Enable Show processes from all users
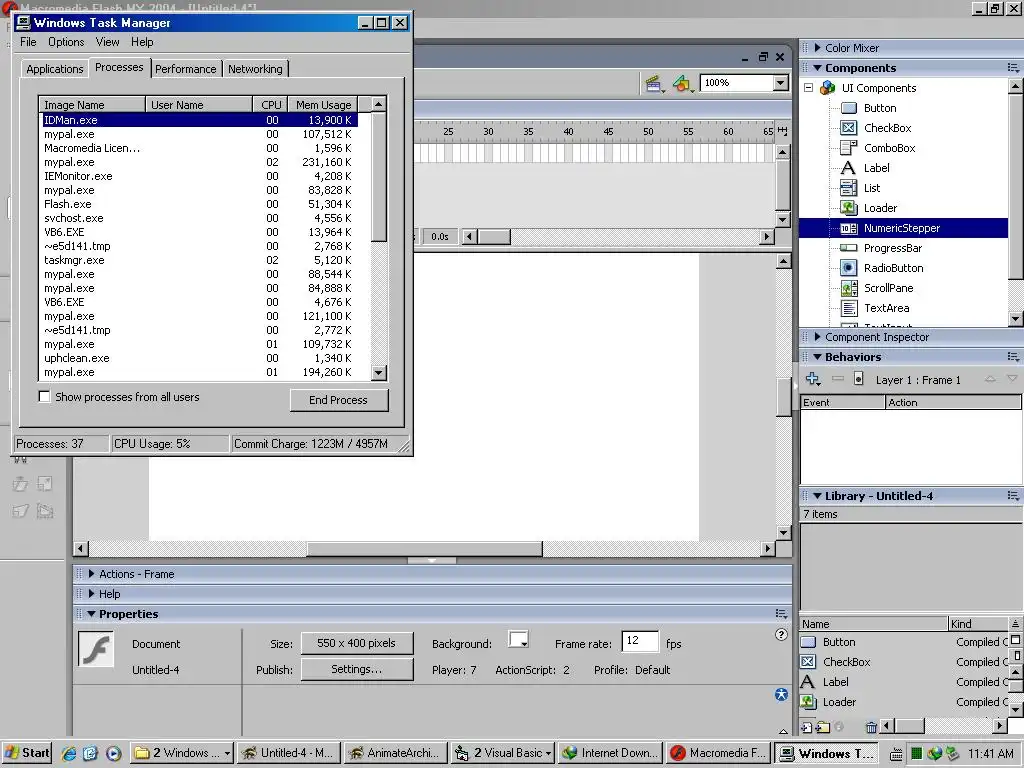 44,396
